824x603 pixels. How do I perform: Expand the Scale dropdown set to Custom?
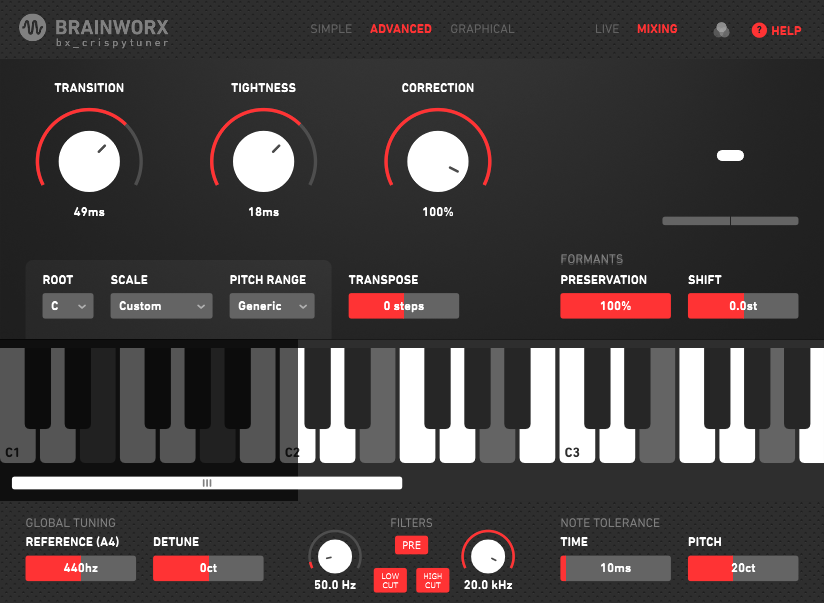tap(161, 306)
